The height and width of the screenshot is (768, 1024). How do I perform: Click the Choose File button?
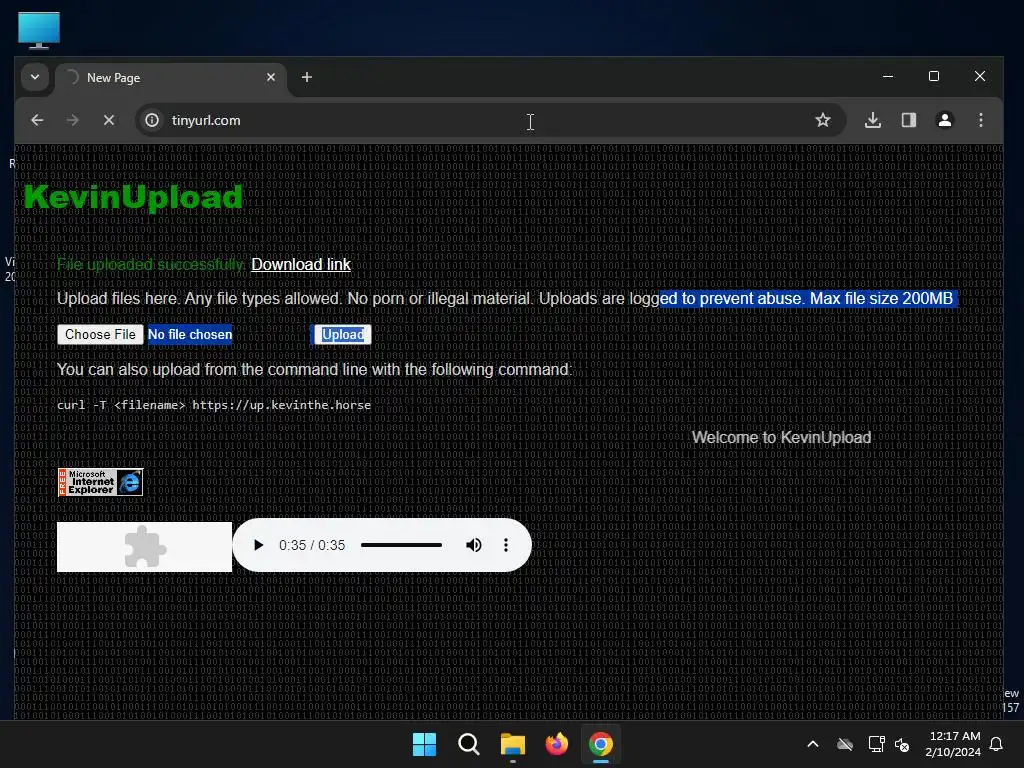coord(101,334)
